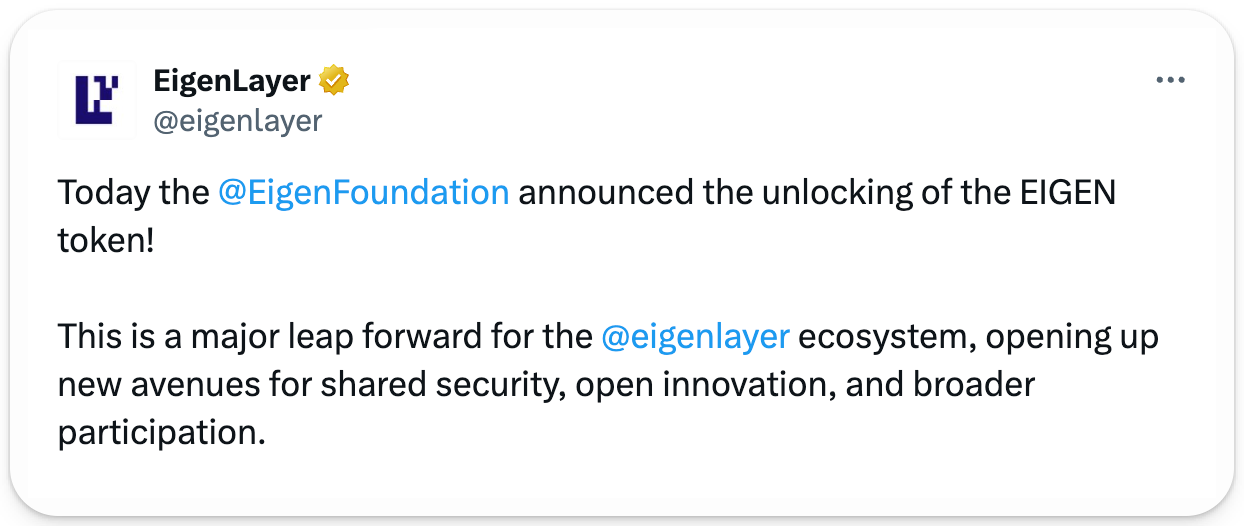This screenshot has width=1244, height=526.
Task: Click the final word "participation."
Action: pos(162,433)
